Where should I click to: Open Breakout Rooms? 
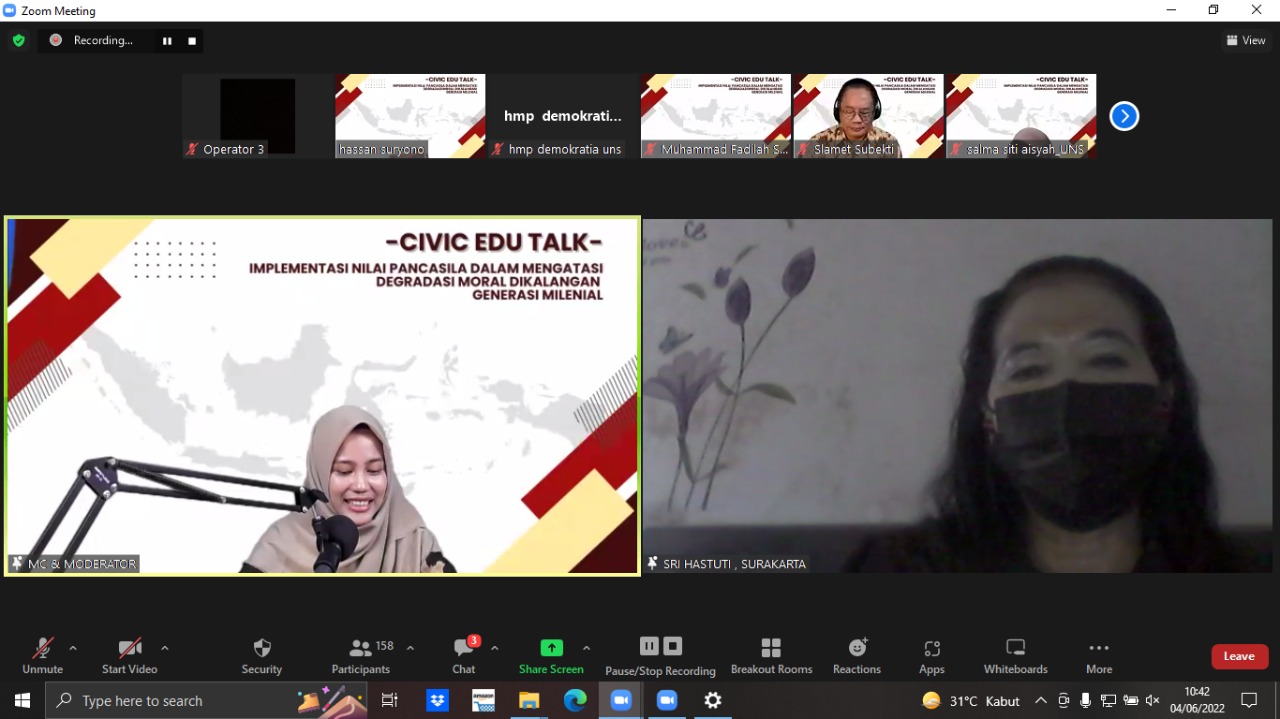pyautogui.click(x=771, y=655)
